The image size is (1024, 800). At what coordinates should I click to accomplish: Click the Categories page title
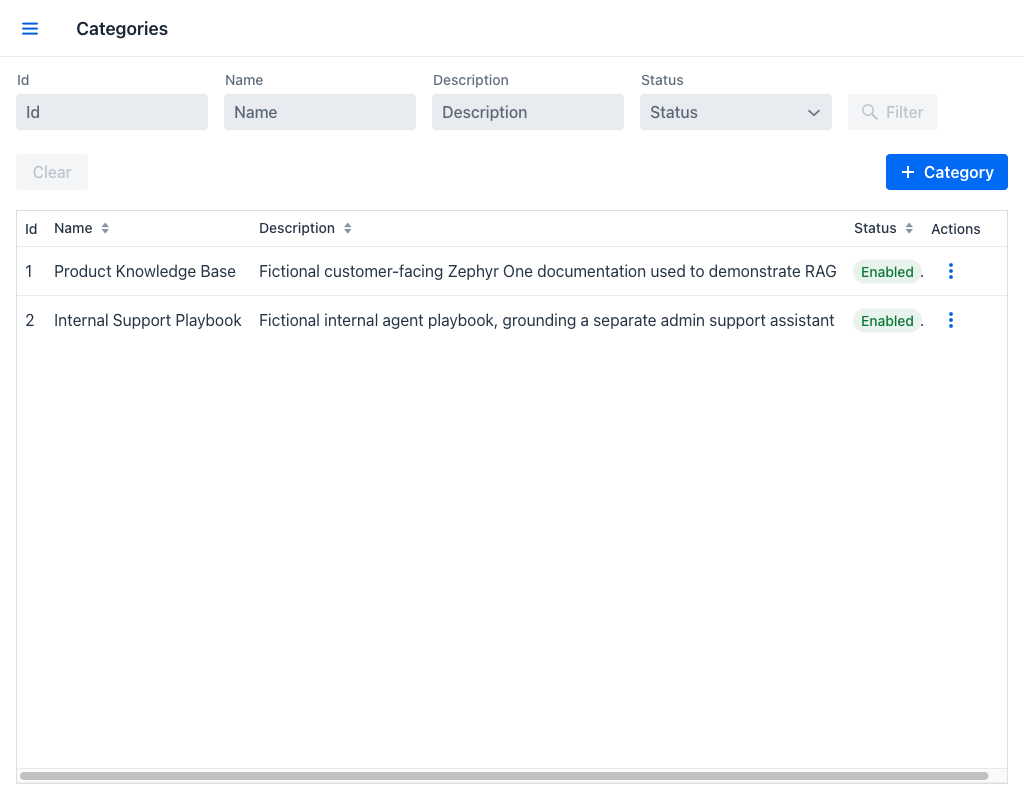tap(122, 29)
